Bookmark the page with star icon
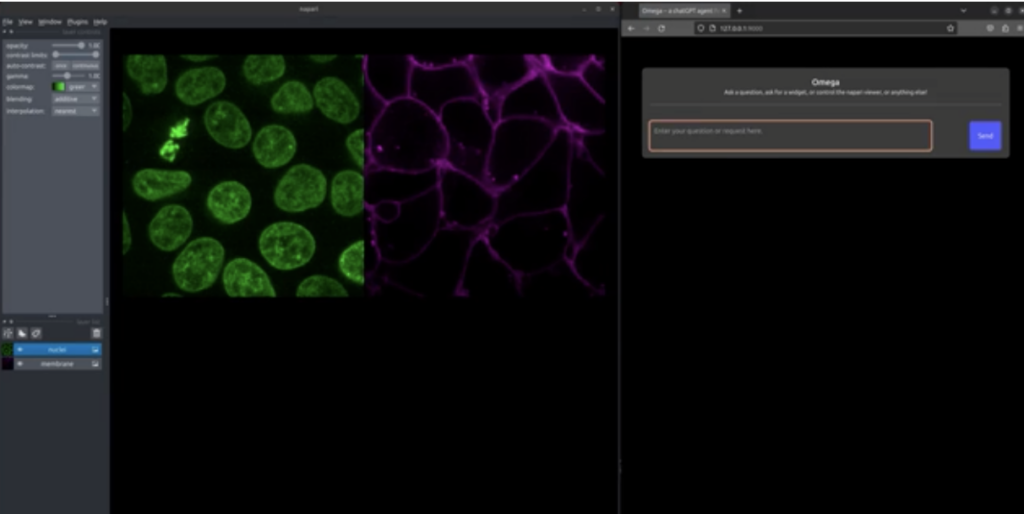The width and height of the screenshot is (1024, 514). [x=950, y=28]
